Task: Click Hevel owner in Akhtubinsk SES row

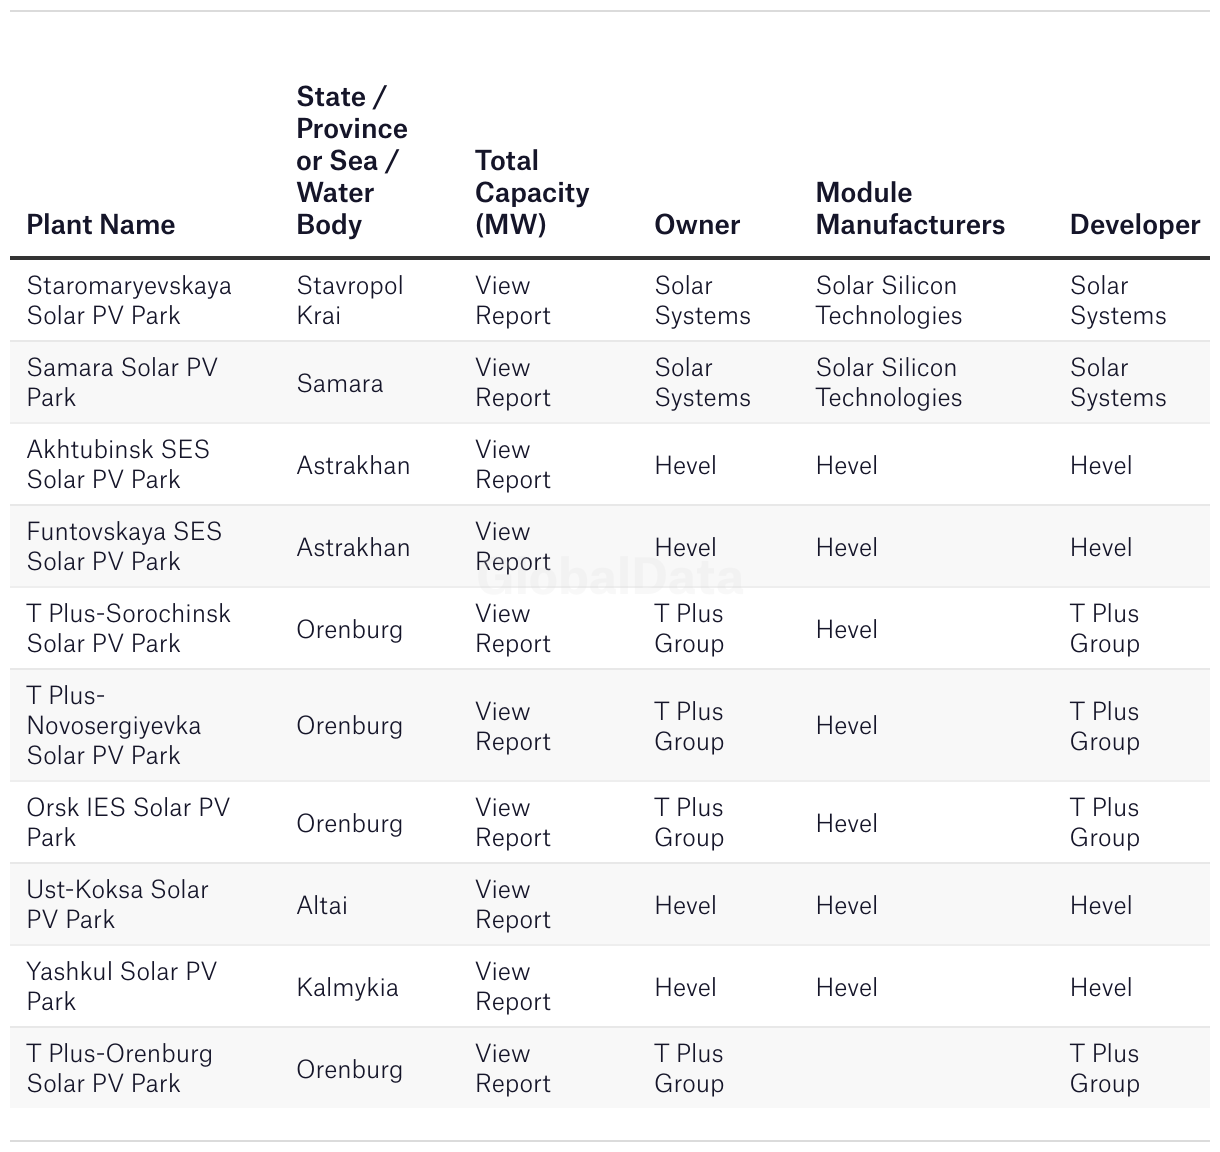Action: (x=685, y=465)
